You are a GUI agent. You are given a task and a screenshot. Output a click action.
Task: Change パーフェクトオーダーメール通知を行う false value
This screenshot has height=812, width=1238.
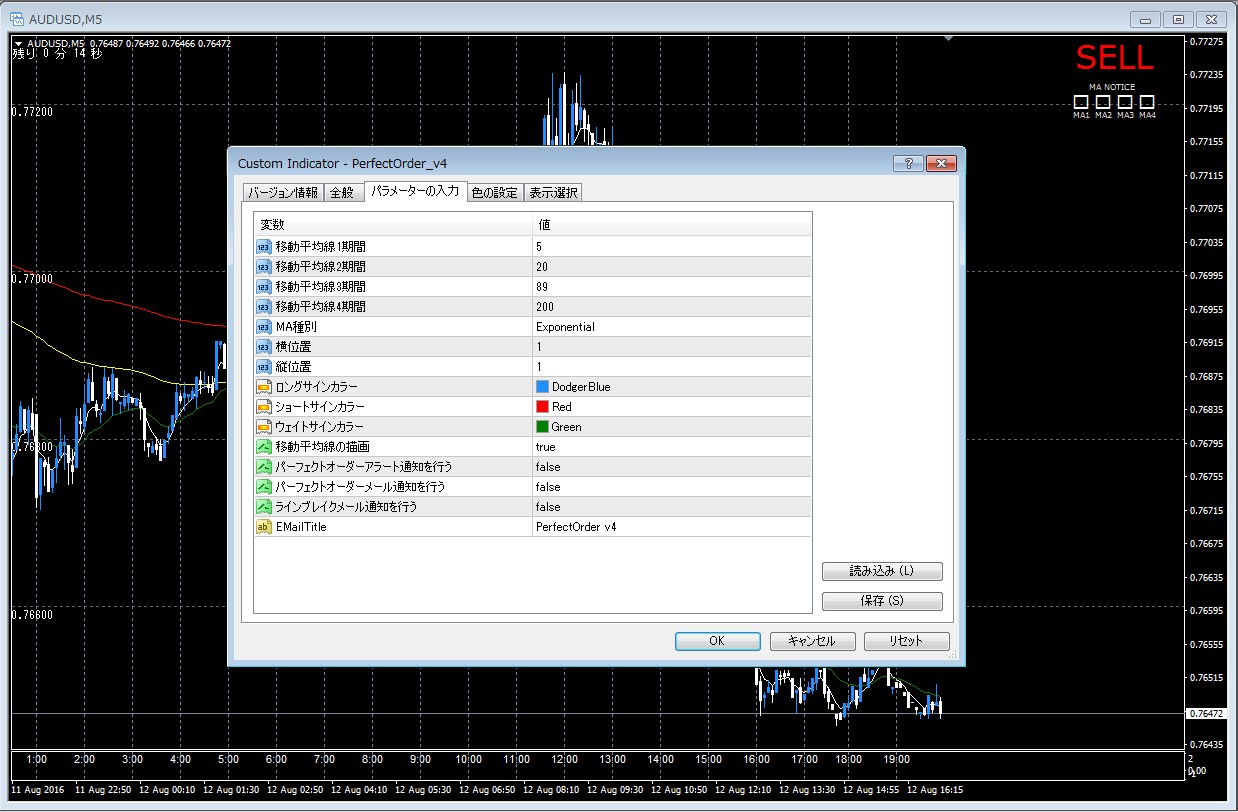(x=672, y=486)
